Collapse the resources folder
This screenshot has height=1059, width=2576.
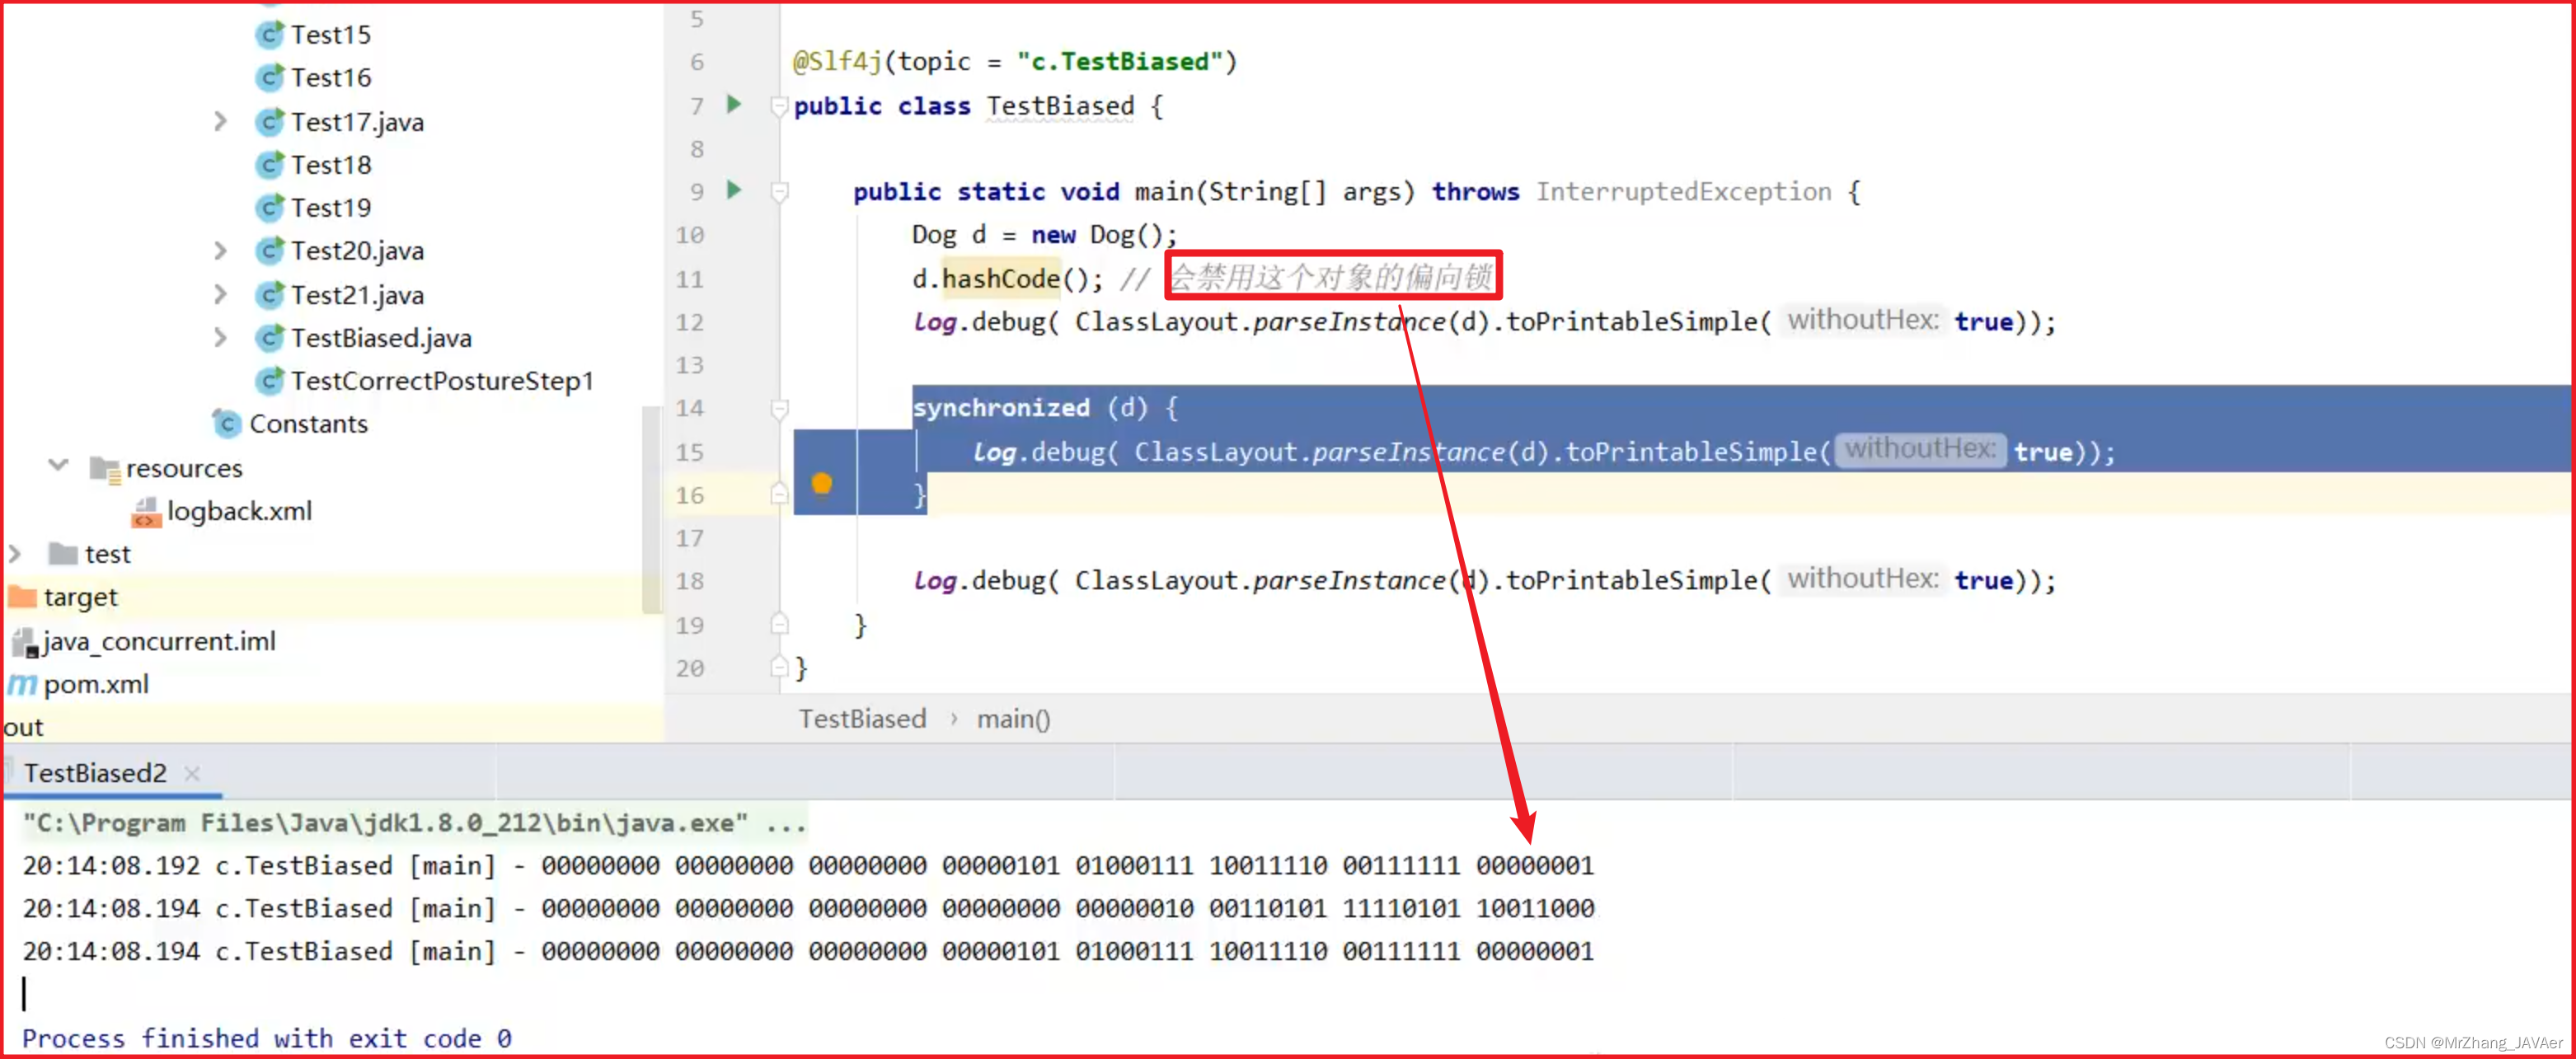tap(58, 466)
